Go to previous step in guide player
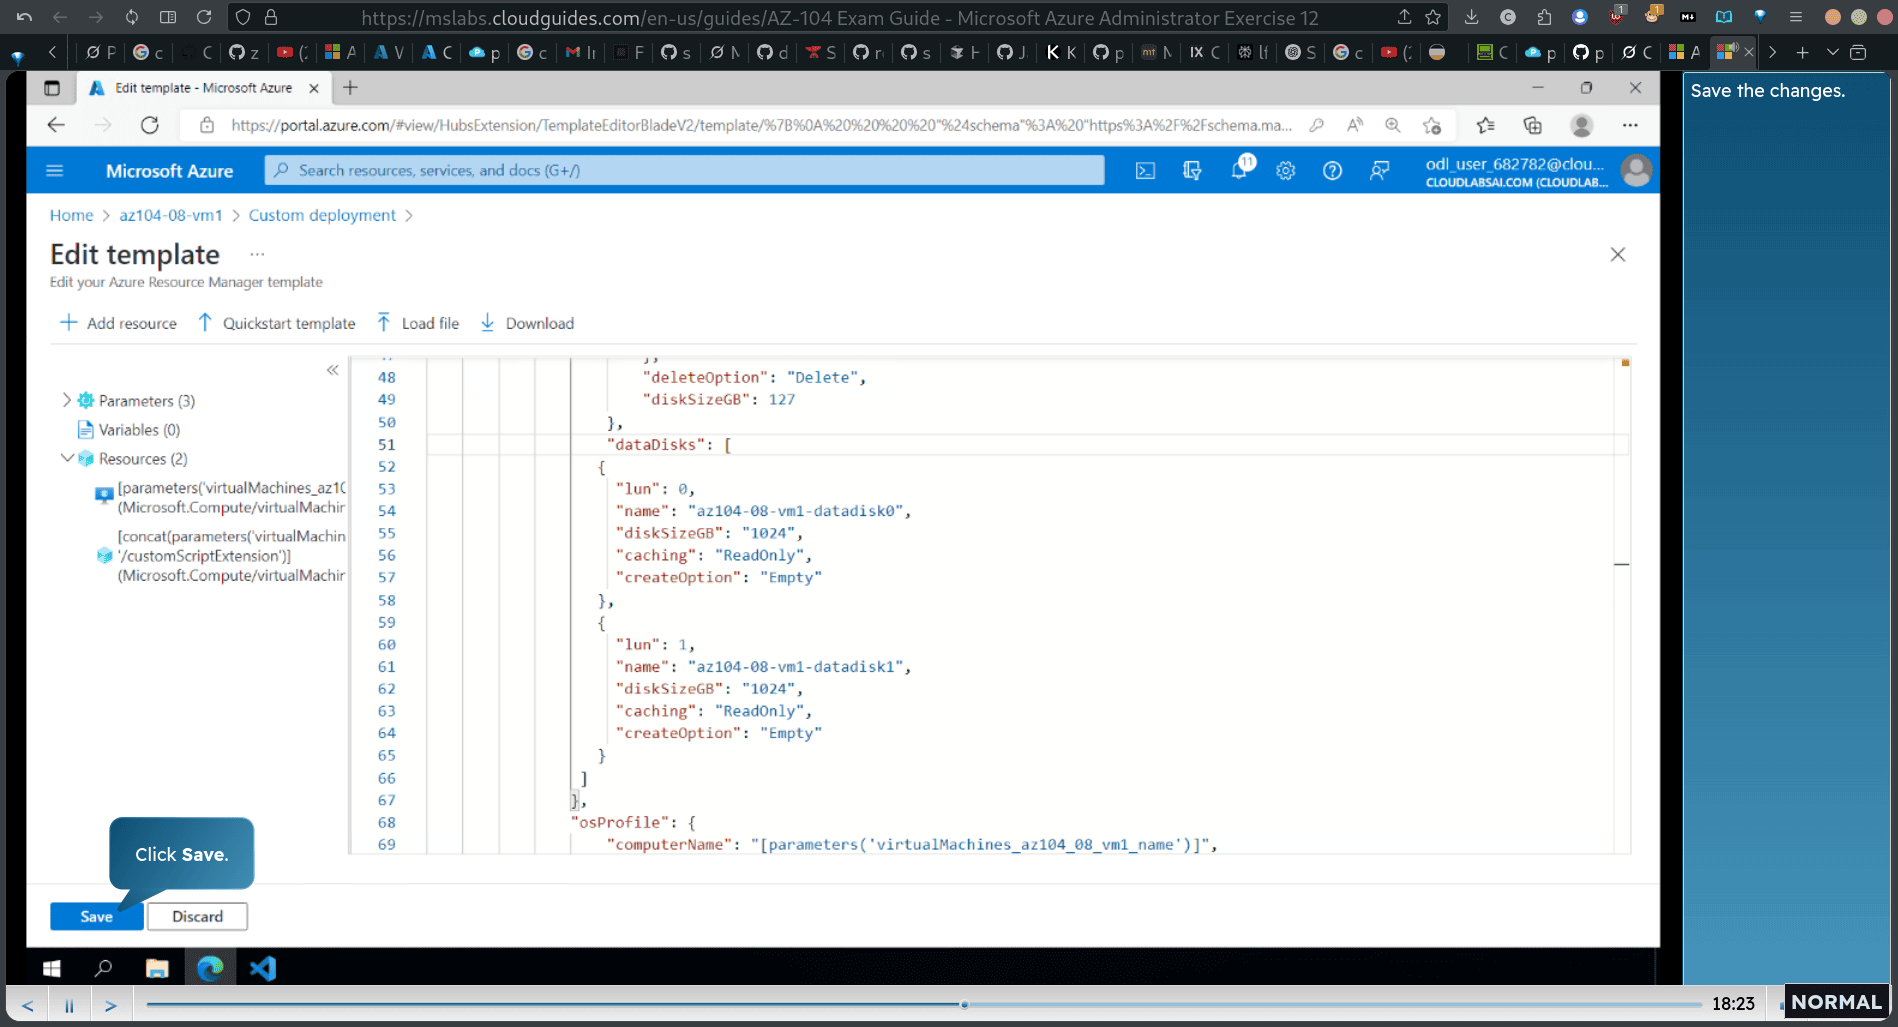 [27, 1005]
